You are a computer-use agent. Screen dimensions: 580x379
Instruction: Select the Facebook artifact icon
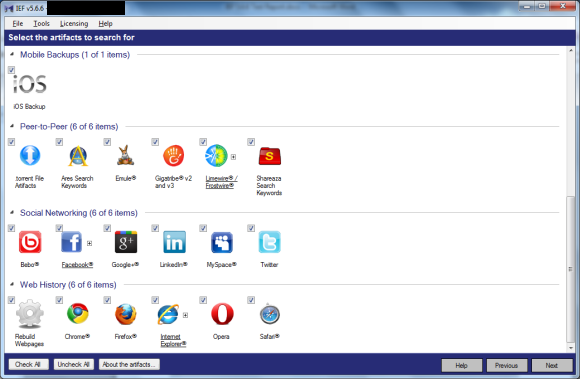72,242
